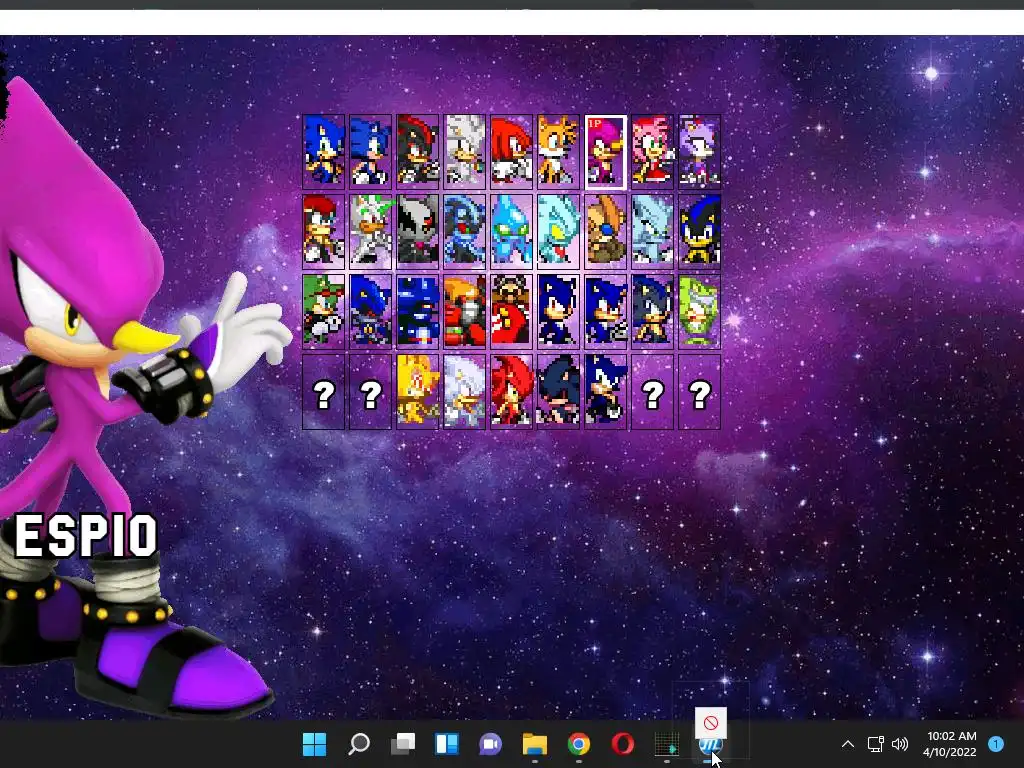Open the Opera browser icon
This screenshot has width=1024, height=768.
(623, 744)
